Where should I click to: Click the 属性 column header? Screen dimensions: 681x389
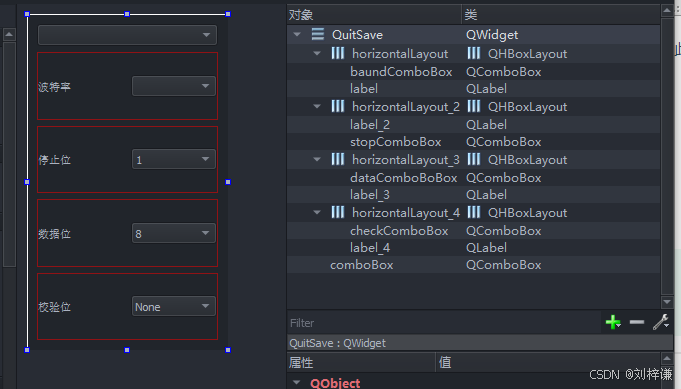(x=361, y=363)
